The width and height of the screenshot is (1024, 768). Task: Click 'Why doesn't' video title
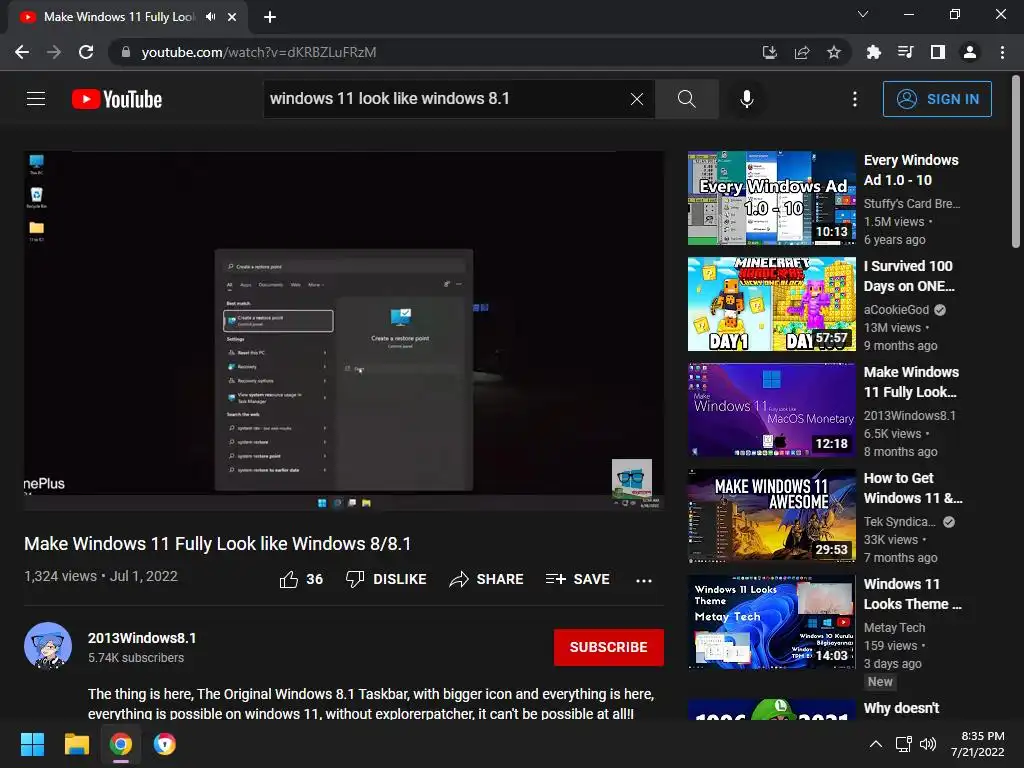pyautogui.click(x=901, y=708)
